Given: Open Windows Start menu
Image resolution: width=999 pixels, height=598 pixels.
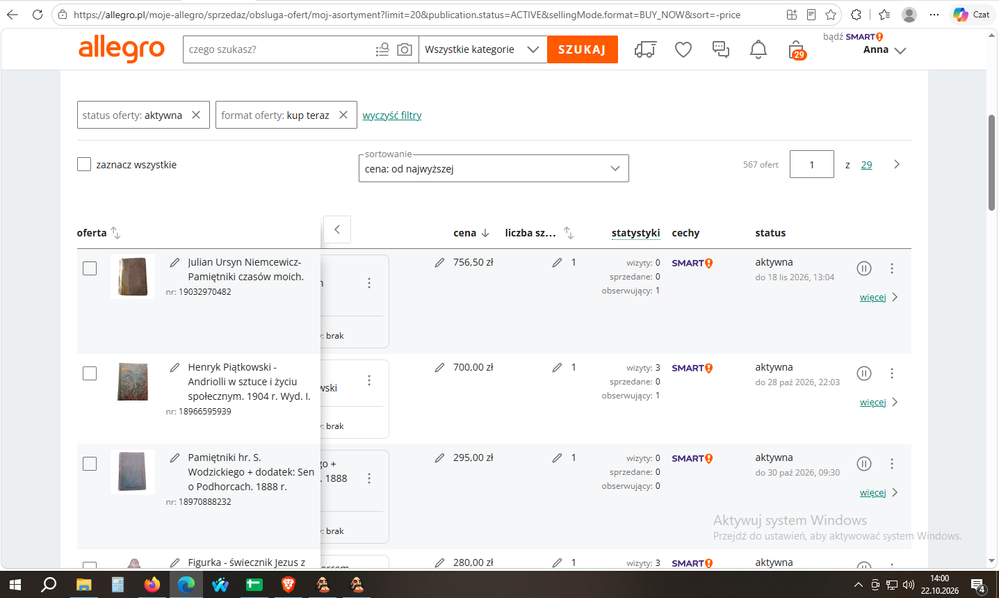Looking at the screenshot, I should click(15, 584).
